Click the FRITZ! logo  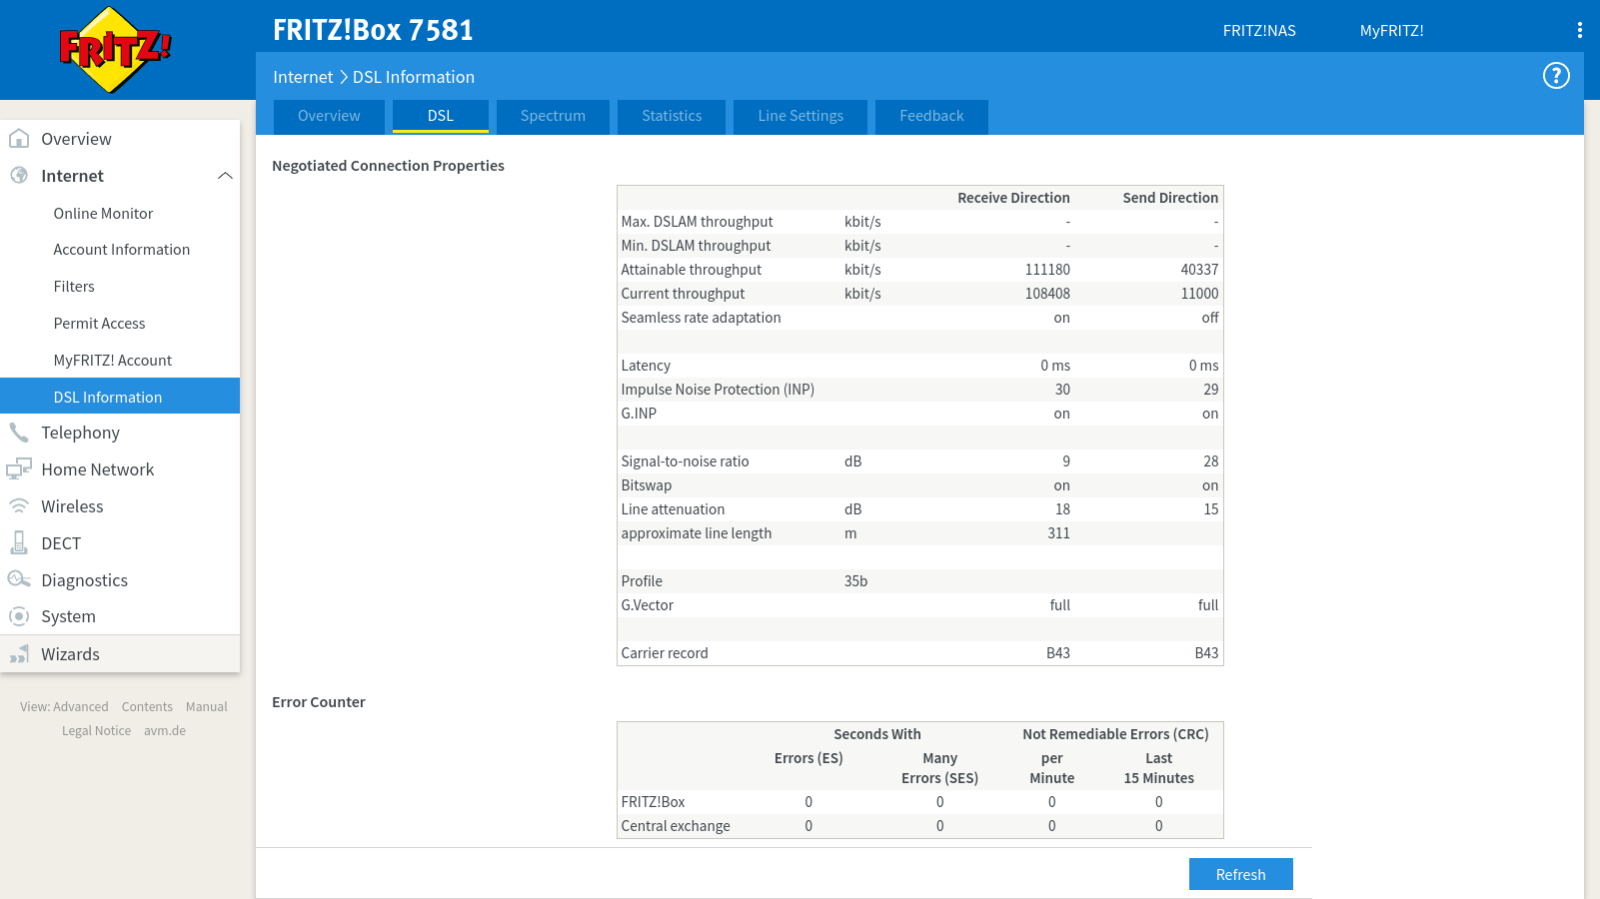coord(116,50)
